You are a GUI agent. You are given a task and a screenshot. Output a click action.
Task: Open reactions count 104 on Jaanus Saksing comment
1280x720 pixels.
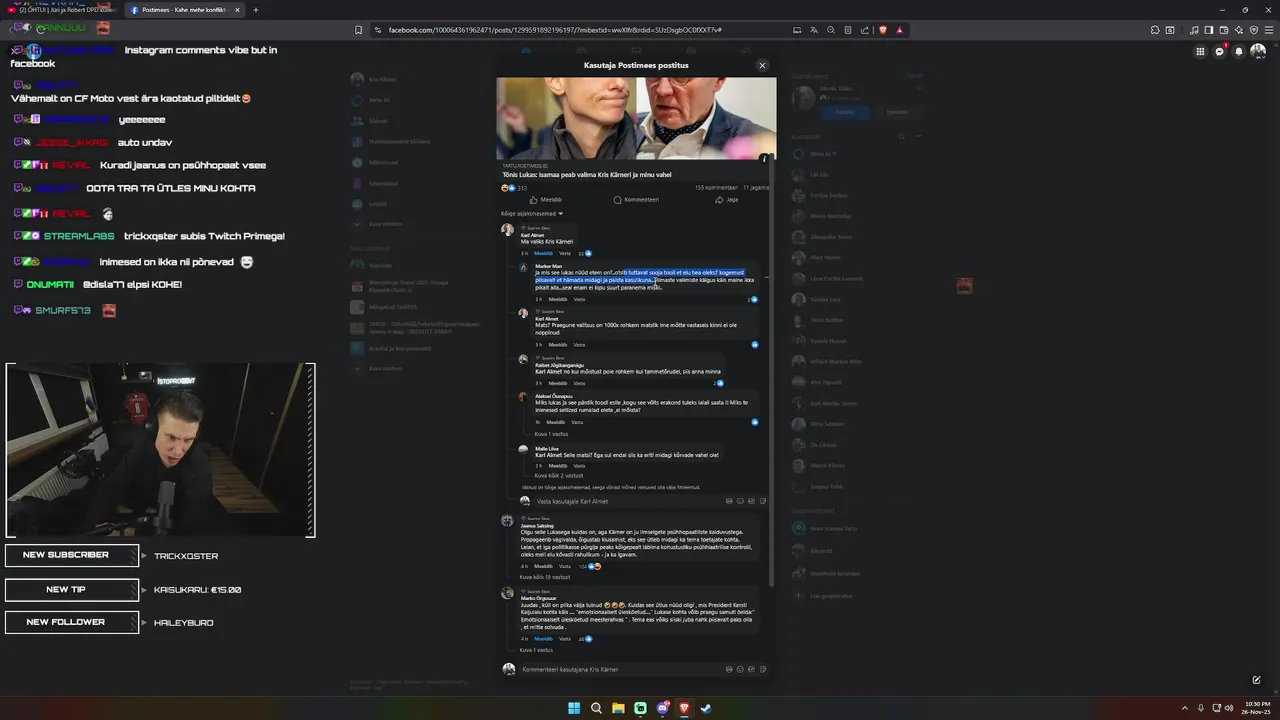(589, 566)
